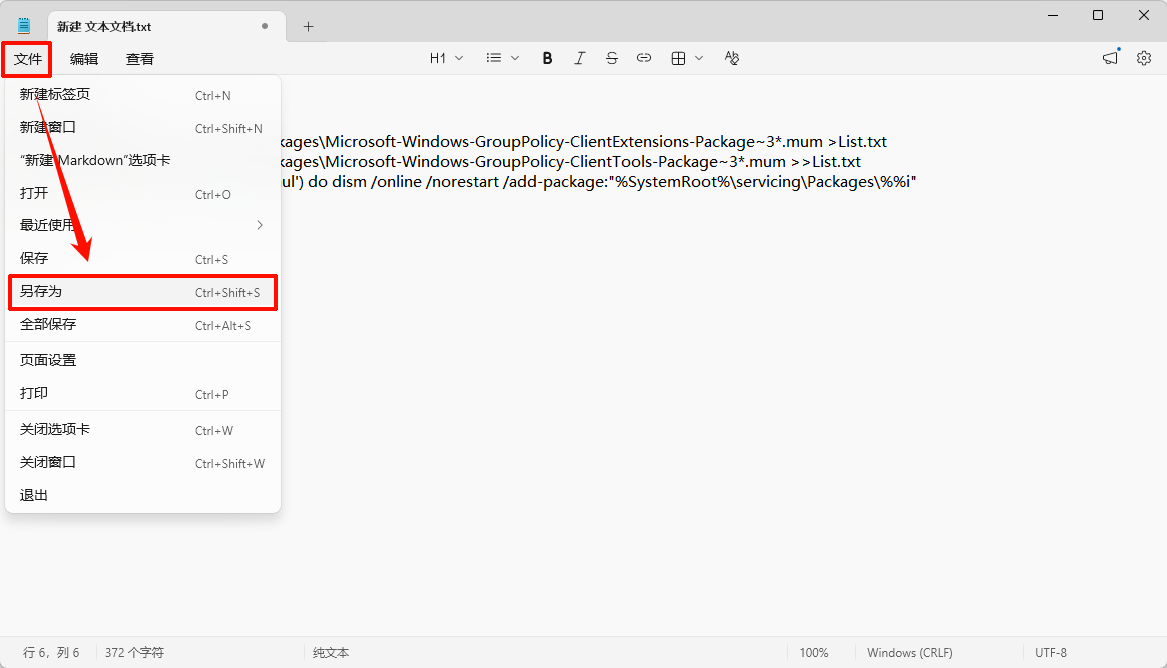This screenshot has width=1167, height=668.
Task: Open the 查看 menu
Action: tap(140, 59)
